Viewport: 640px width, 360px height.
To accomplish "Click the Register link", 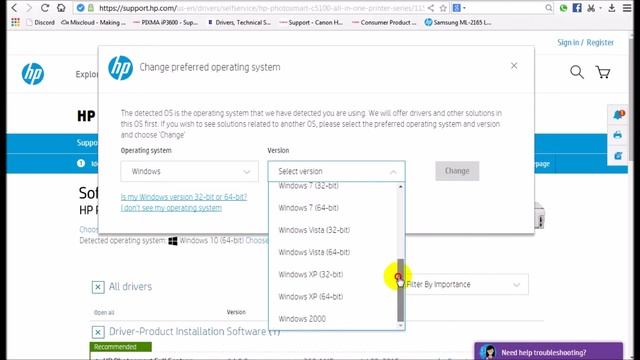I will click(x=600, y=42).
